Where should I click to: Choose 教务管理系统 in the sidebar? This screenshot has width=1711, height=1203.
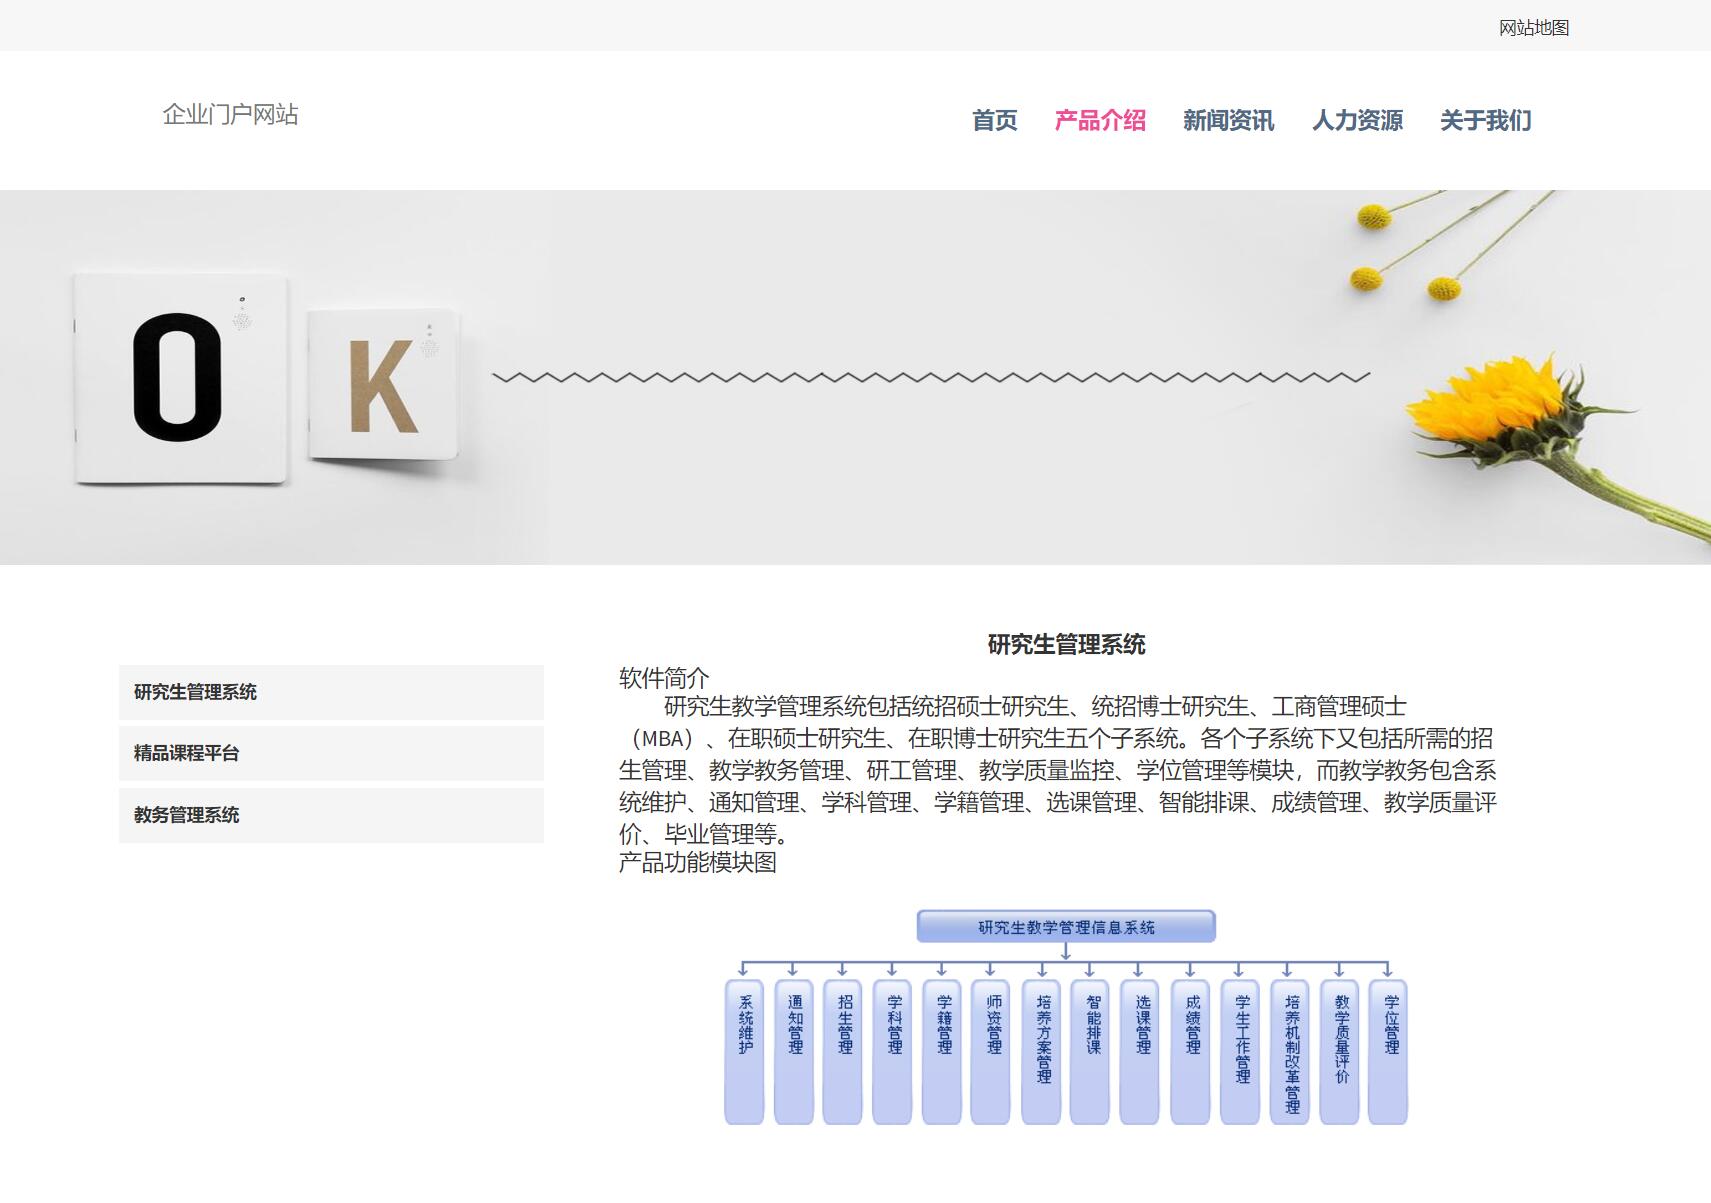point(331,815)
